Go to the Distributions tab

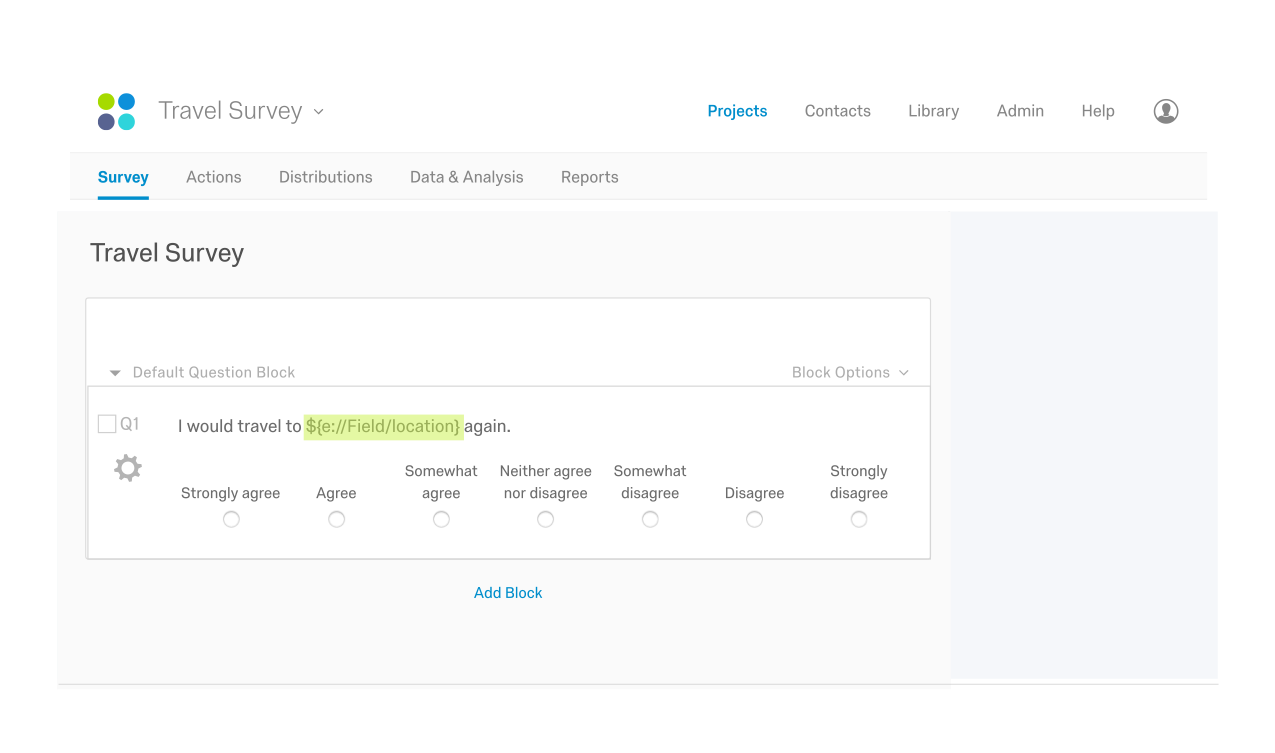point(326,177)
